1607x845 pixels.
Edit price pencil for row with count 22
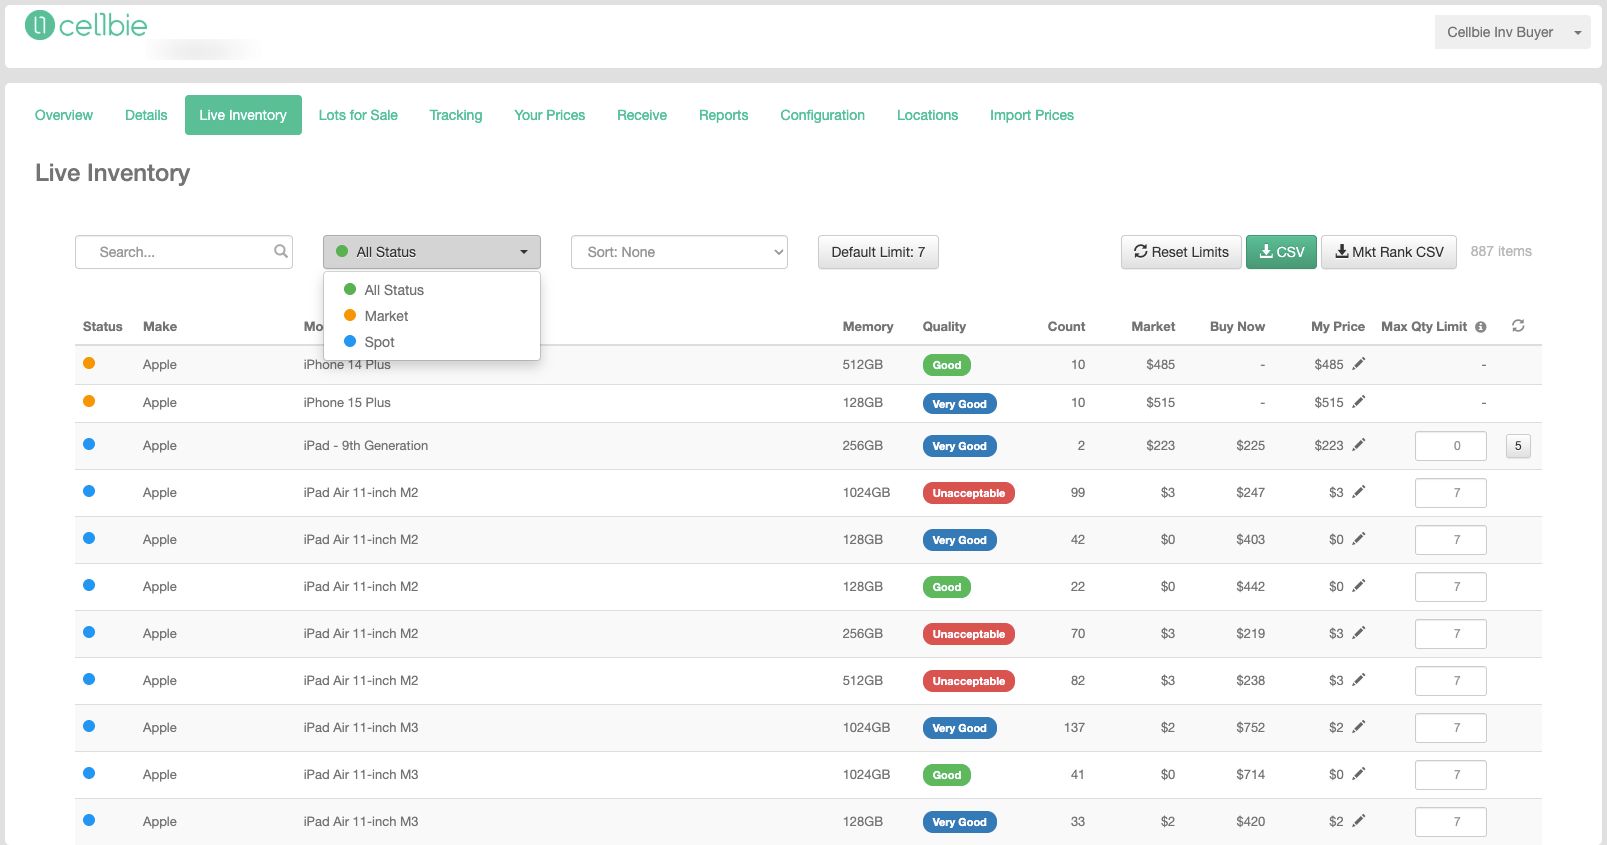tap(1358, 586)
